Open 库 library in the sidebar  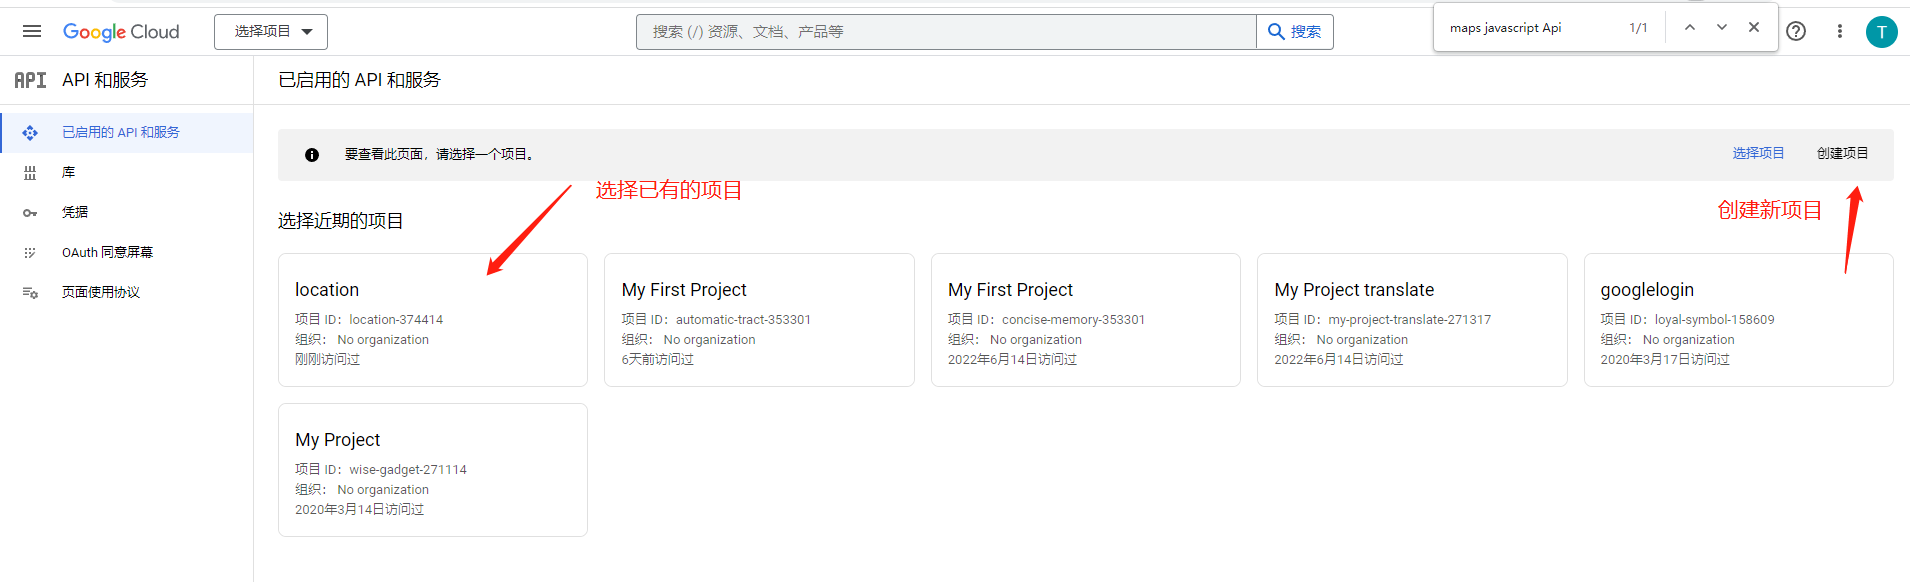tap(127, 172)
